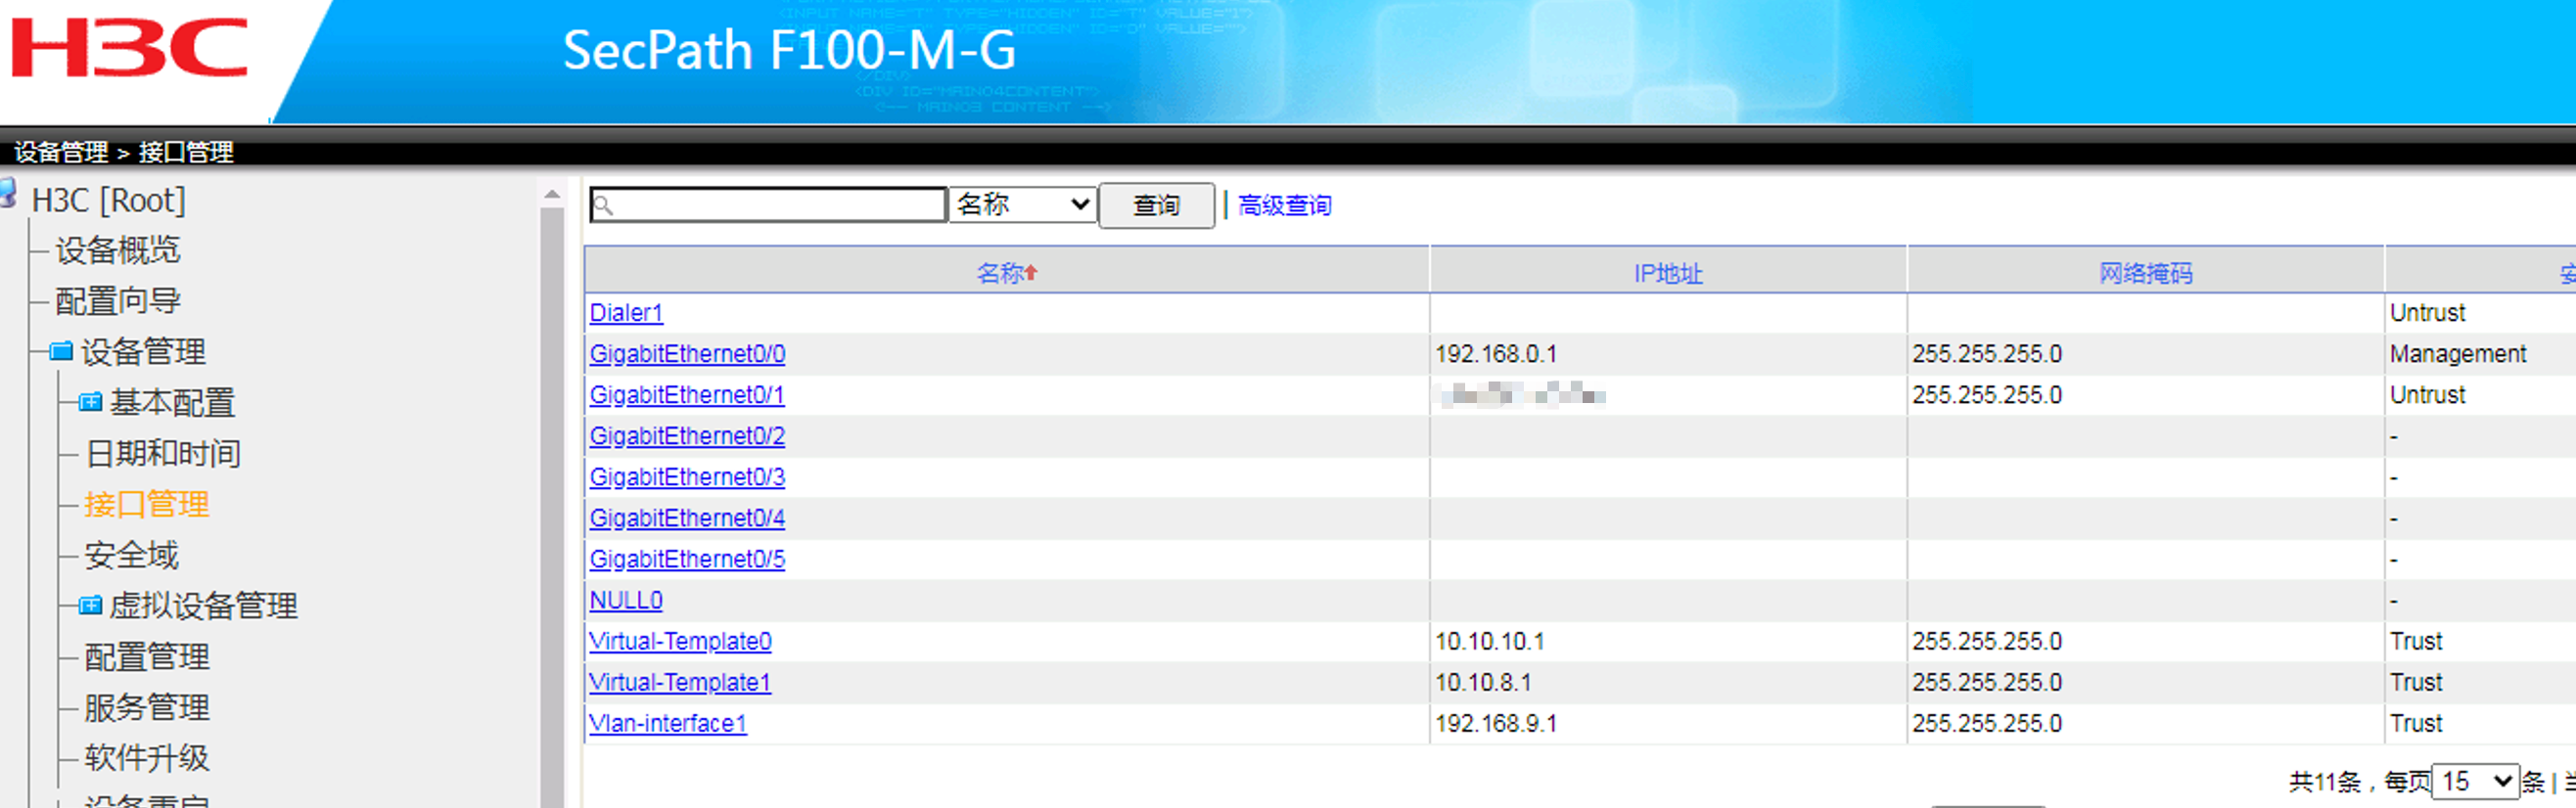Open the NULL0 interface link
This screenshot has height=808, width=2576.
coord(626,600)
